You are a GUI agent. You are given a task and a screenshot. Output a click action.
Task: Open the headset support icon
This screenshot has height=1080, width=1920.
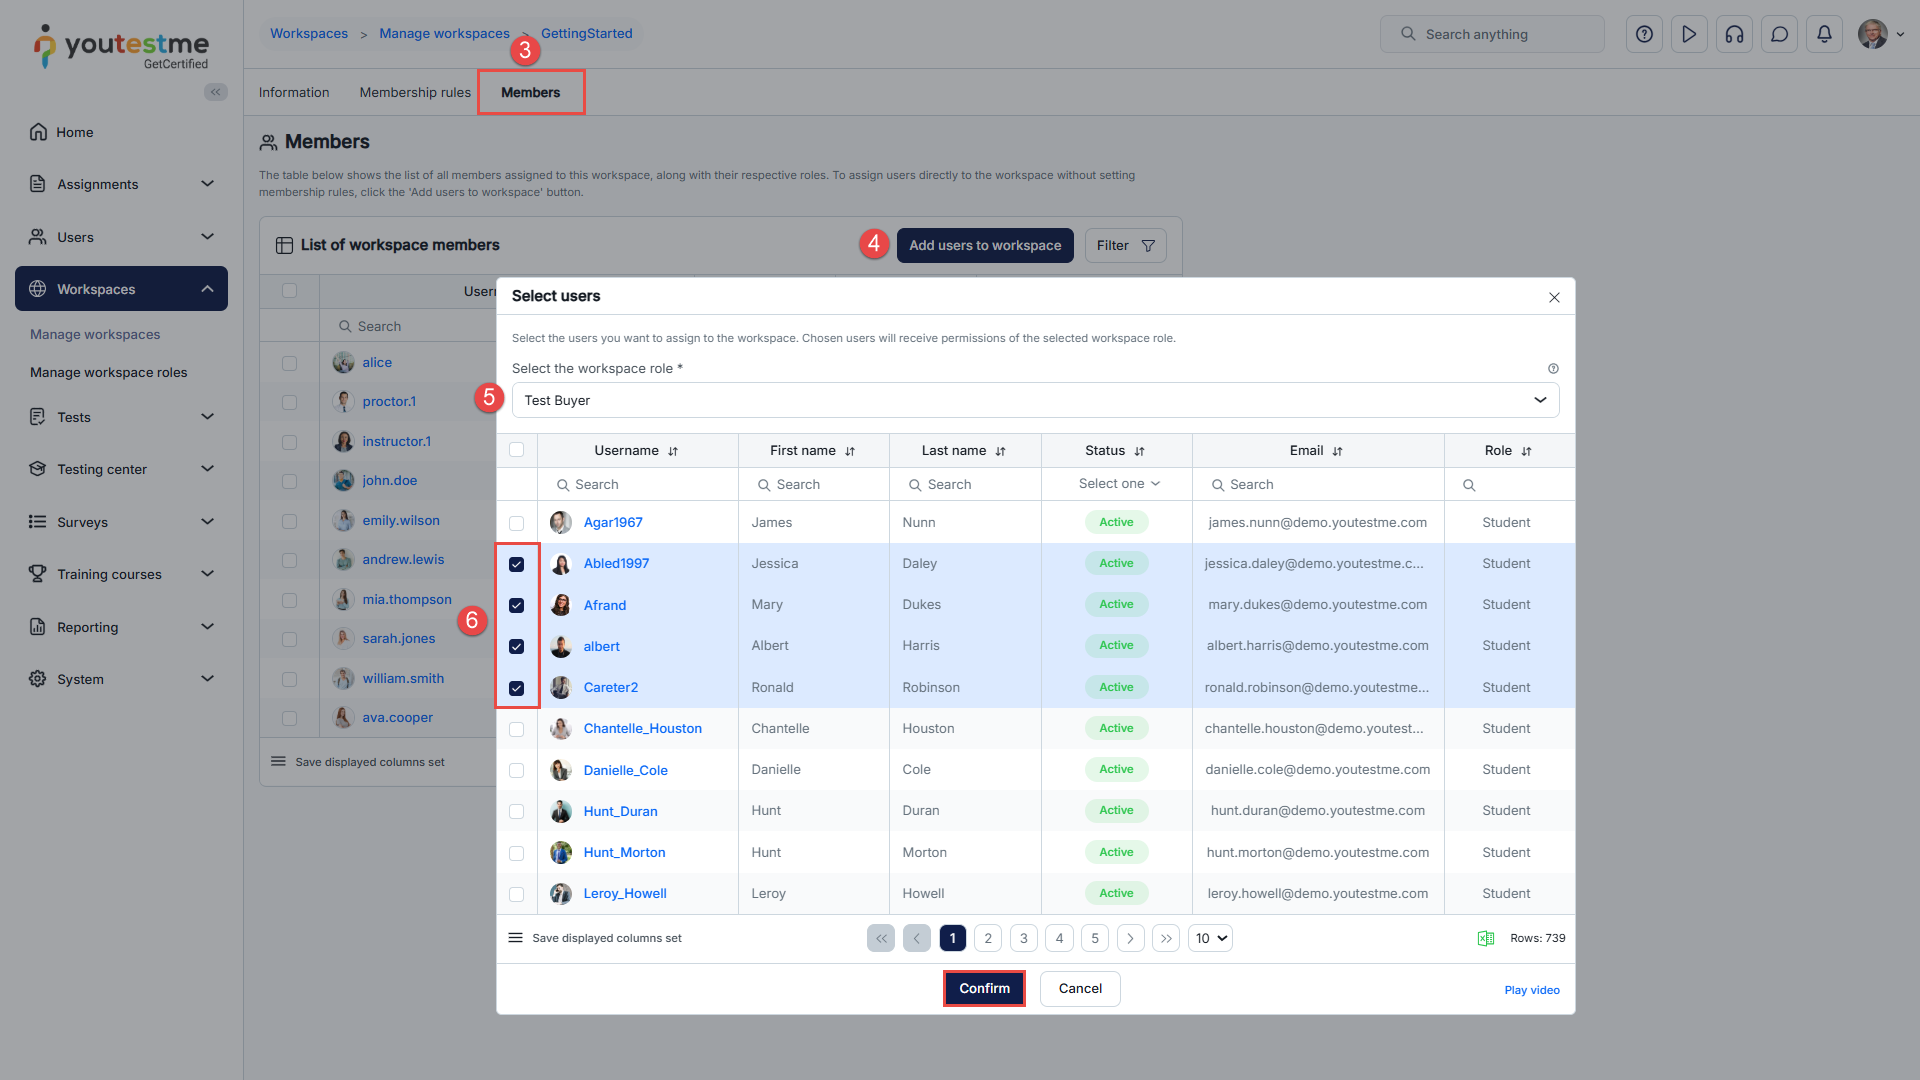pyautogui.click(x=1734, y=34)
